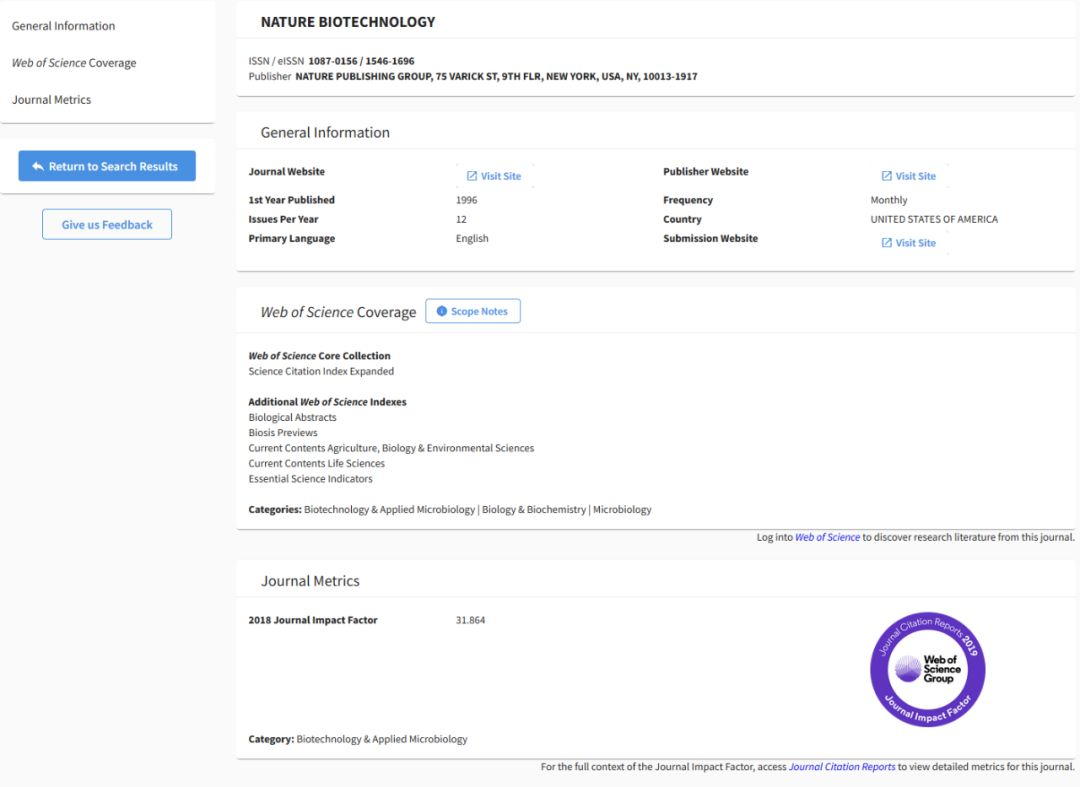1080x787 pixels.
Task: Open Visit Site link for Submission Website
Action: [x=908, y=243]
